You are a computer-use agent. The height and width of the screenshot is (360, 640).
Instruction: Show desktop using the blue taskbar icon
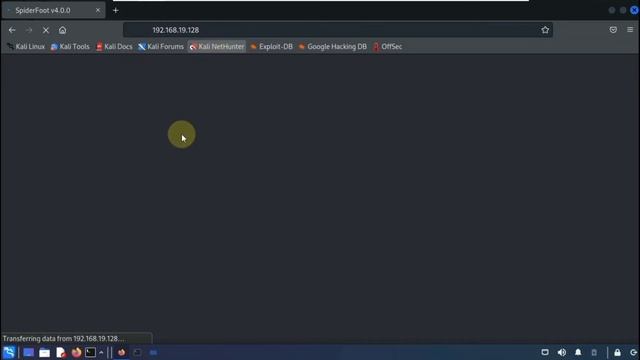(x=28, y=352)
